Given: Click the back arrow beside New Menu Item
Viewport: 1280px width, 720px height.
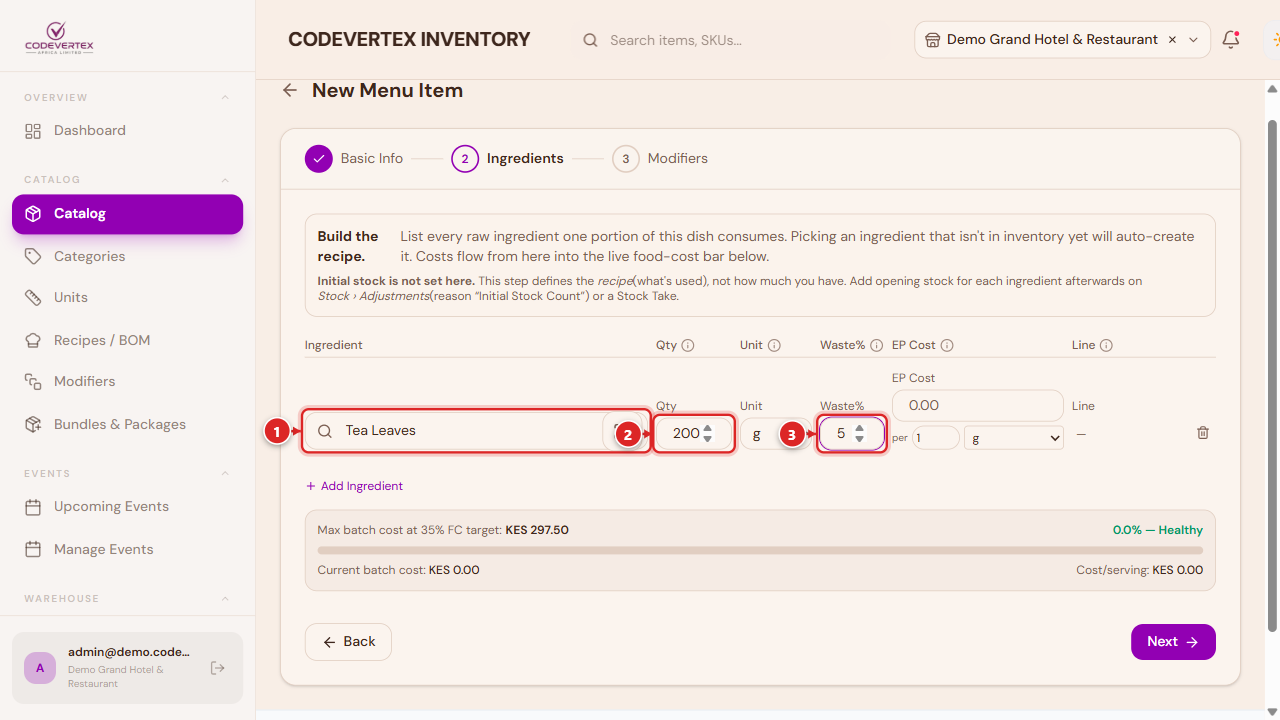Looking at the screenshot, I should click(x=290, y=90).
